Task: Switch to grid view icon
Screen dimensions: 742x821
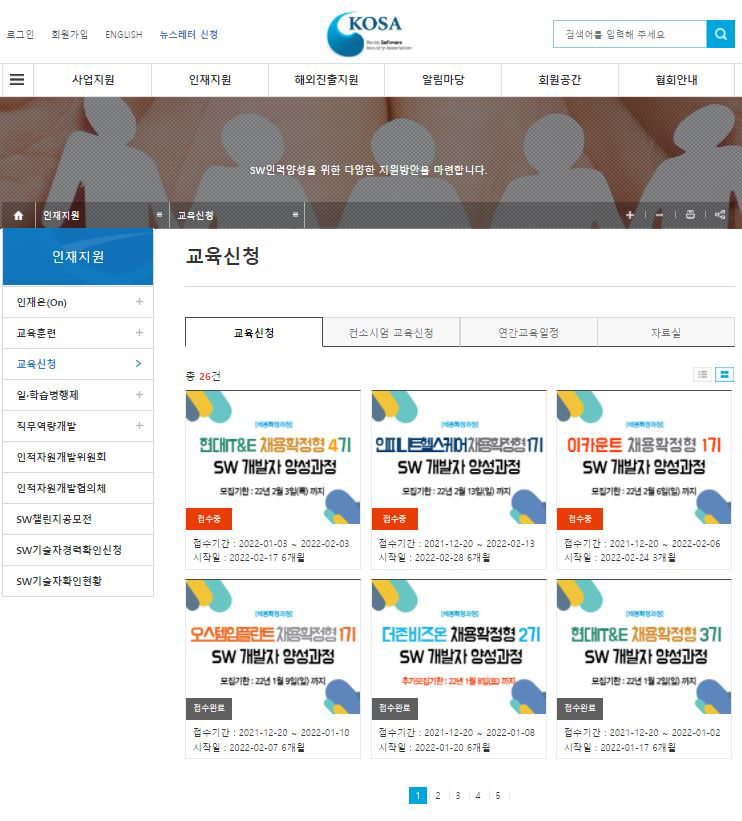Action: coord(724,374)
